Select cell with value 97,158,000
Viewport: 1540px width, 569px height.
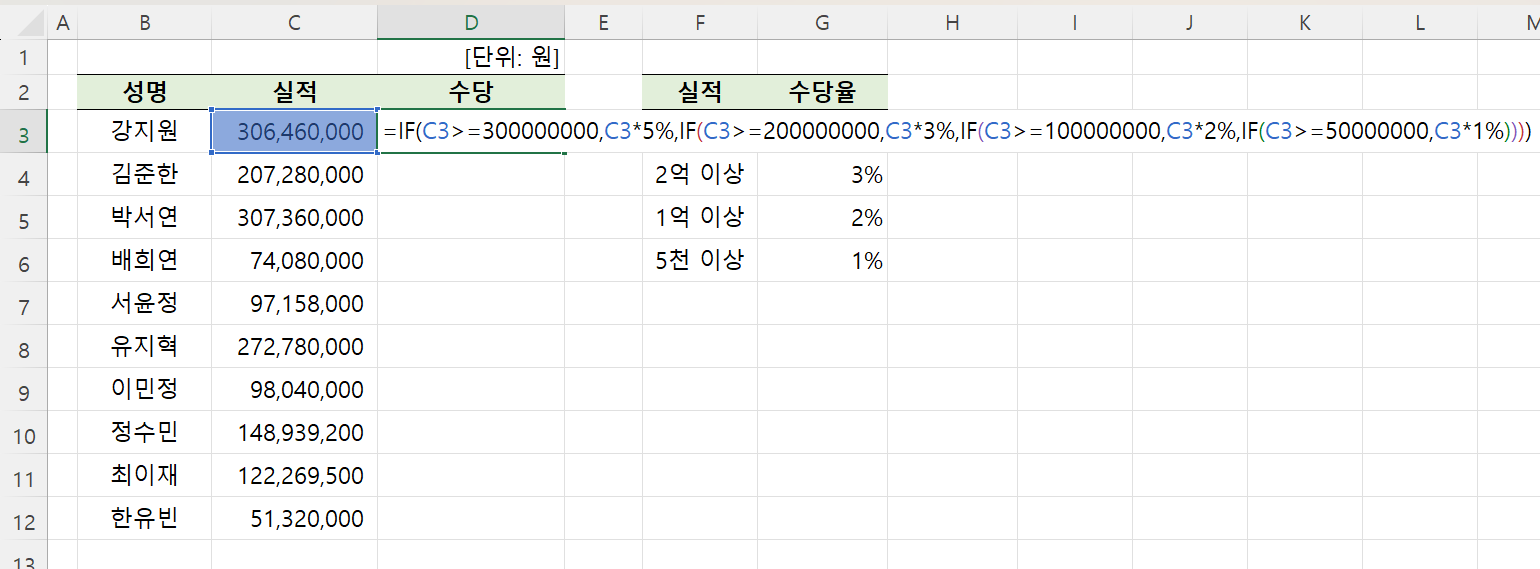[x=294, y=304]
